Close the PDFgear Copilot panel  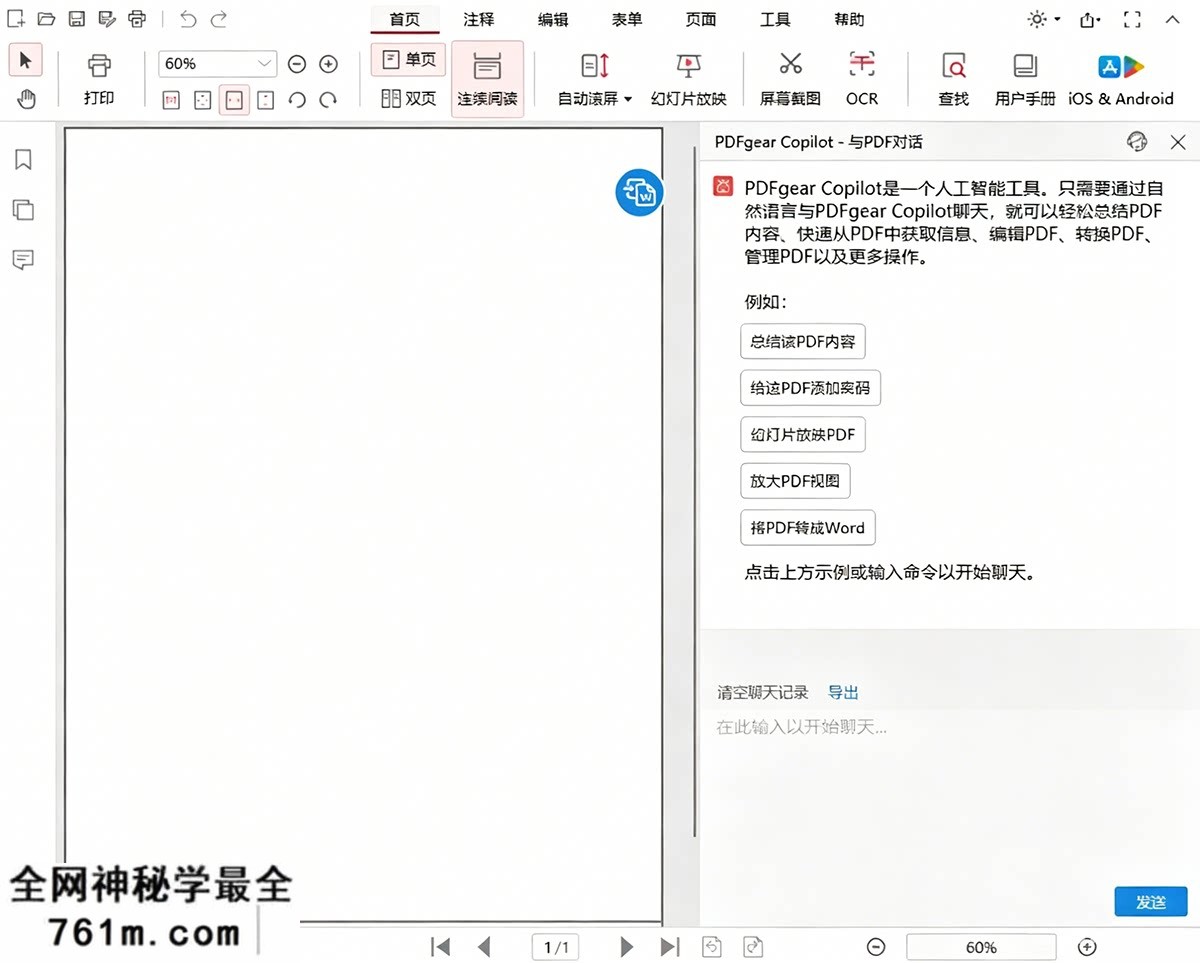(x=1178, y=142)
